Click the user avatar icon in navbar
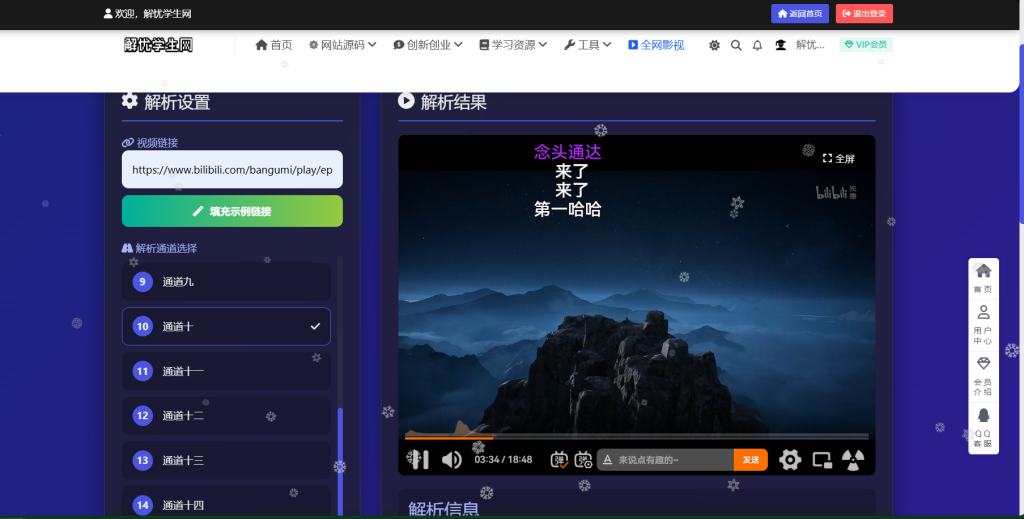Screen dimensions: 1024x519 pyautogui.click(x=780, y=45)
